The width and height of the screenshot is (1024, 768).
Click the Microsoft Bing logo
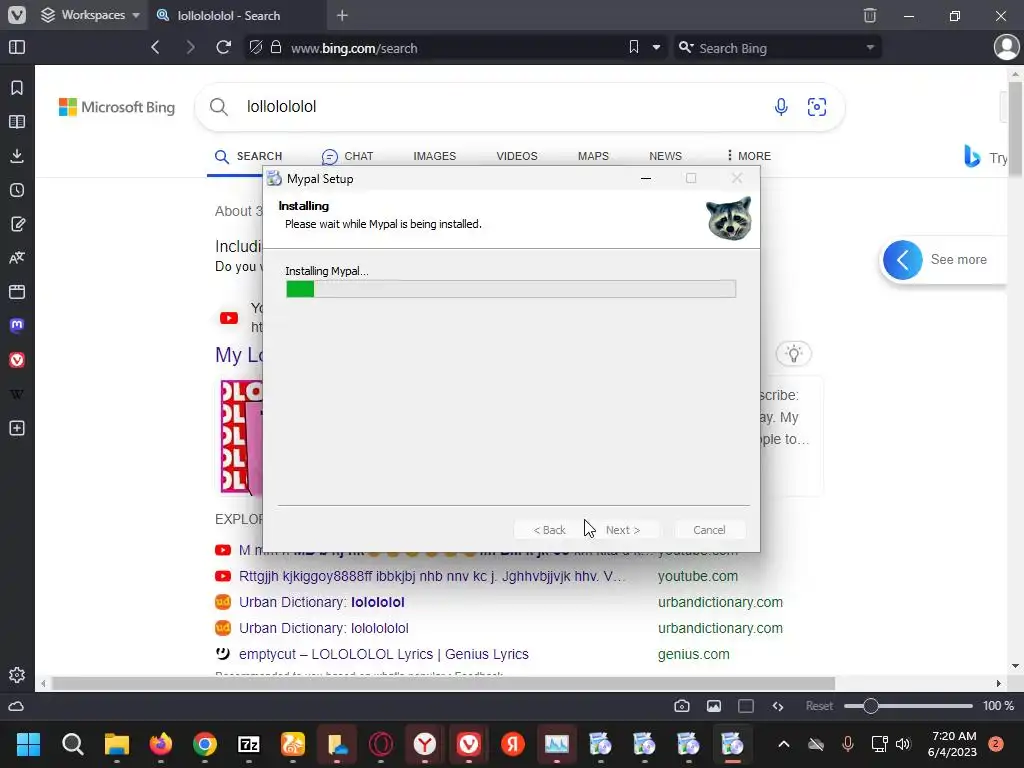pyautogui.click(x=117, y=107)
